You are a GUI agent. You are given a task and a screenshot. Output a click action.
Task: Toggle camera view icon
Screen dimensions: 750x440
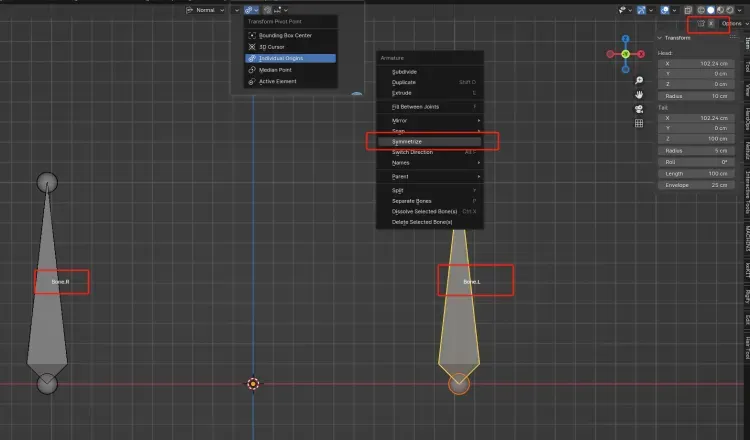click(639, 109)
